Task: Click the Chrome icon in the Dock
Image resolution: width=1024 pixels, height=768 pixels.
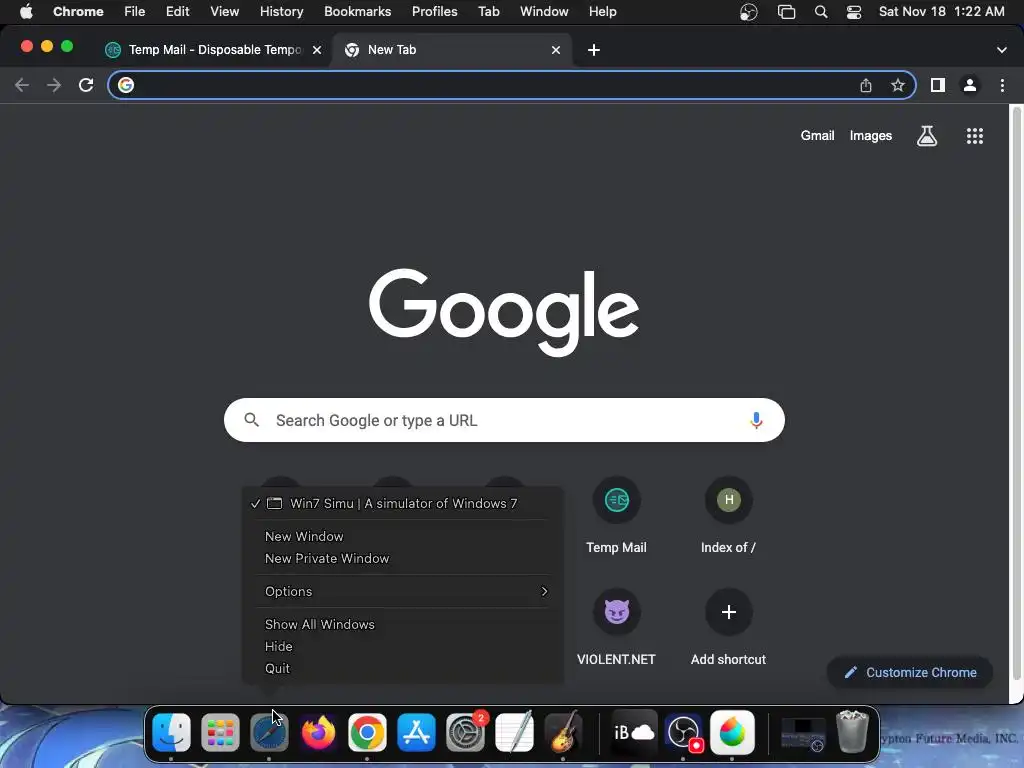Action: [367, 732]
